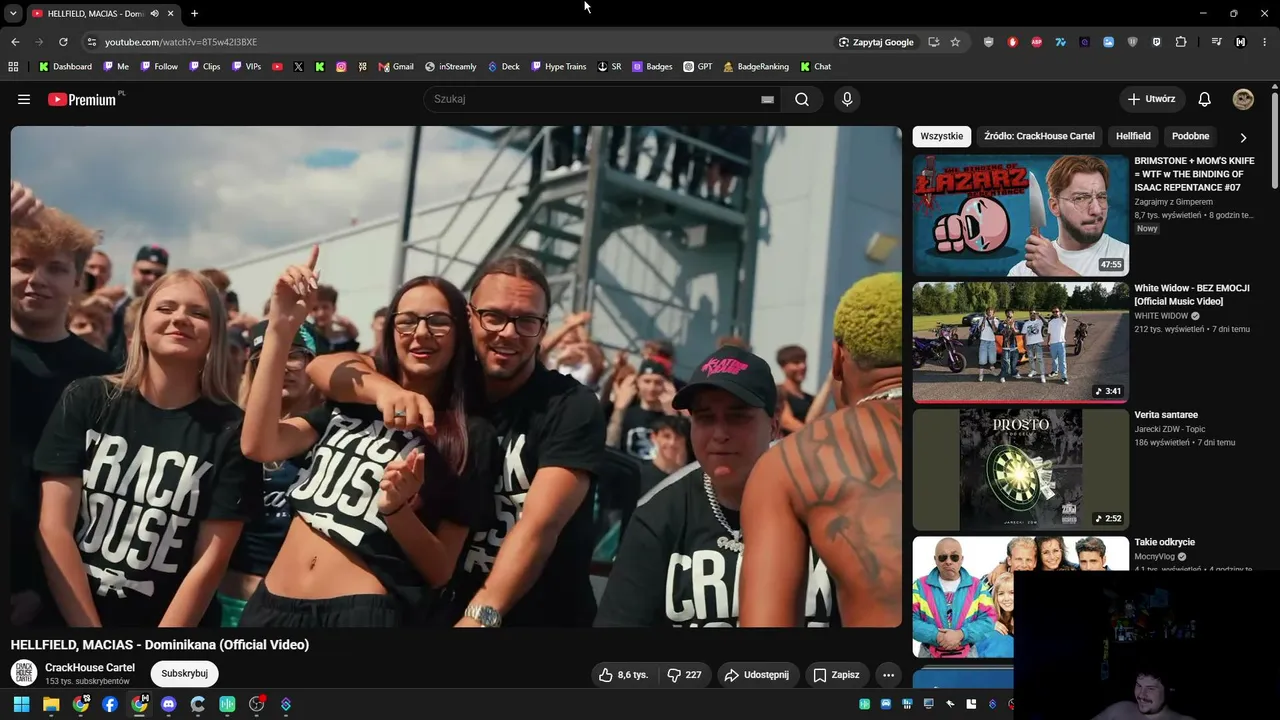Open the White Widow BEZ EMOCJI thumbnail
This screenshot has width=1280, height=720.
(1020, 342)
